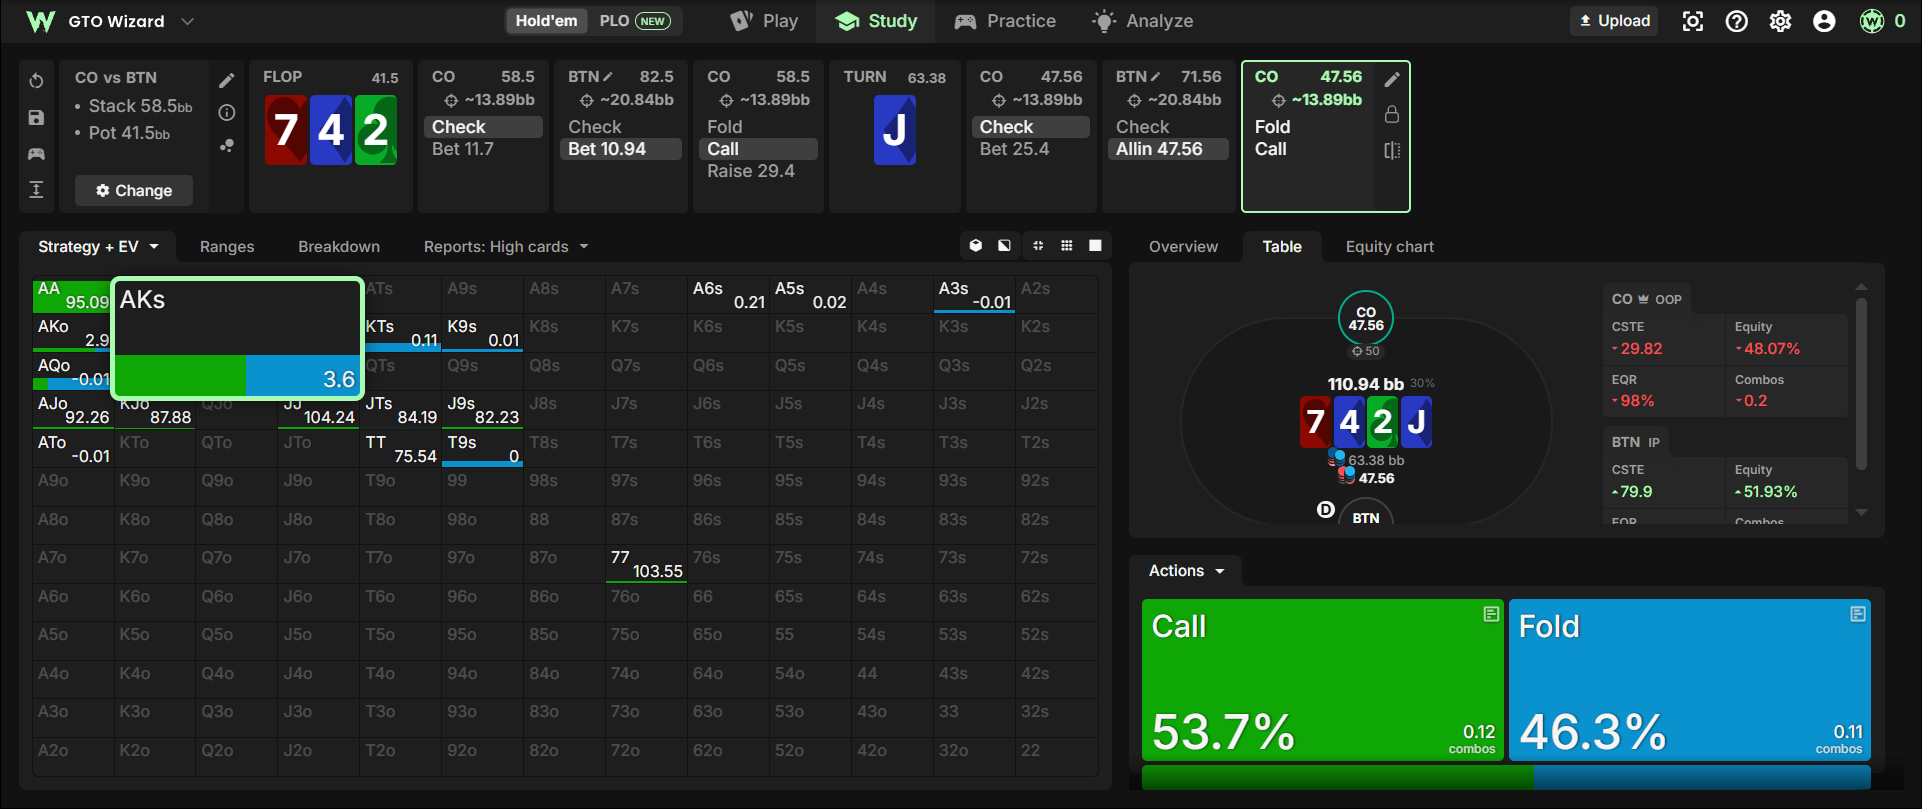Open the Practice tab
The width and height of the screenshot is (1922, 809).
[1005, 21]
